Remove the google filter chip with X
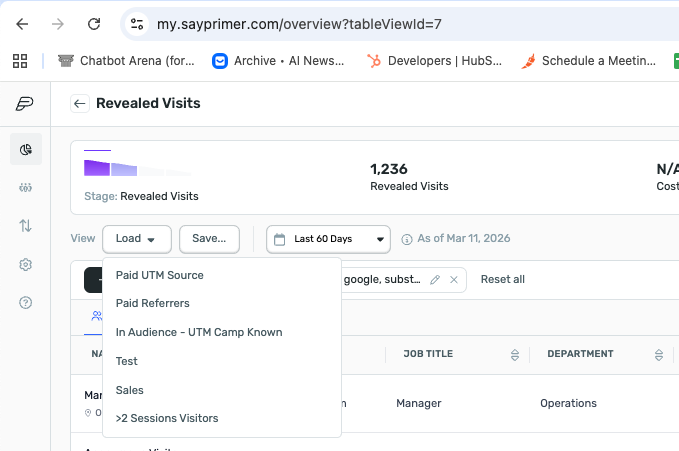The height and width of the screenshot is (451, 679). 454,280
